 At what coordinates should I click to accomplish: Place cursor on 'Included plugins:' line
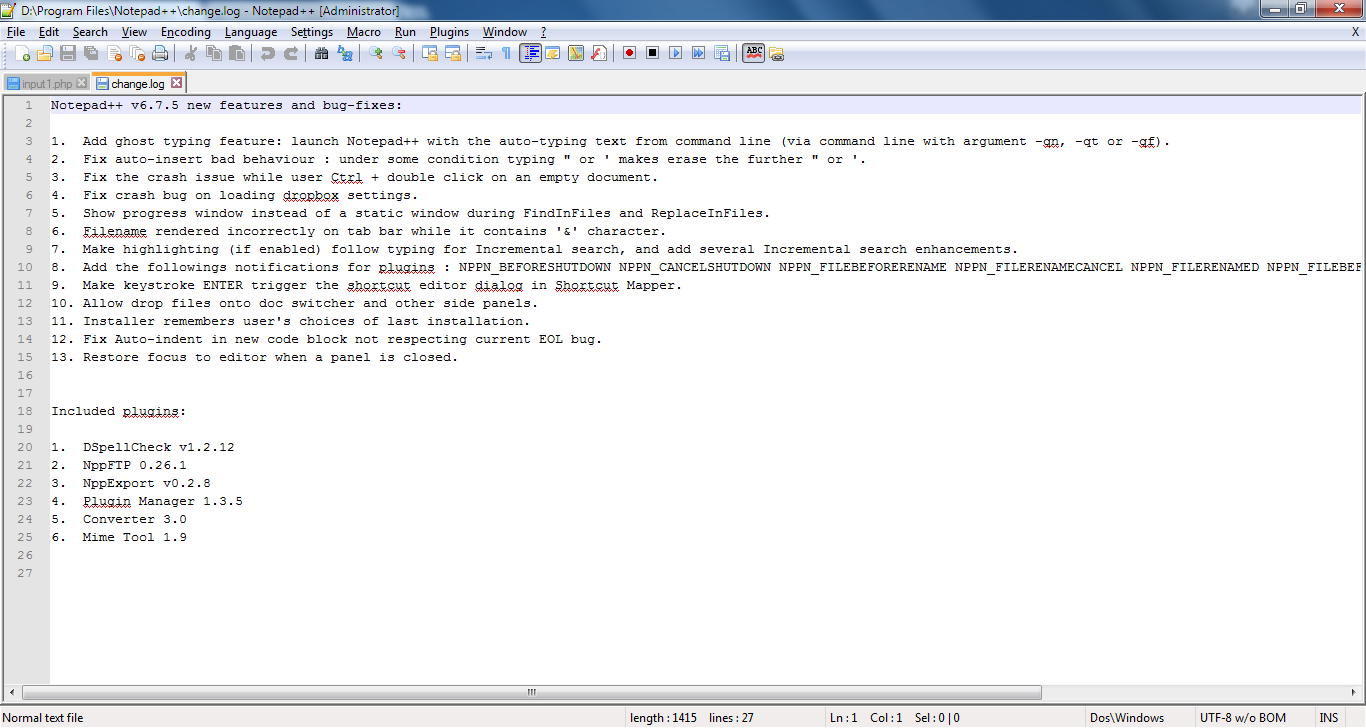click(119, 411)
